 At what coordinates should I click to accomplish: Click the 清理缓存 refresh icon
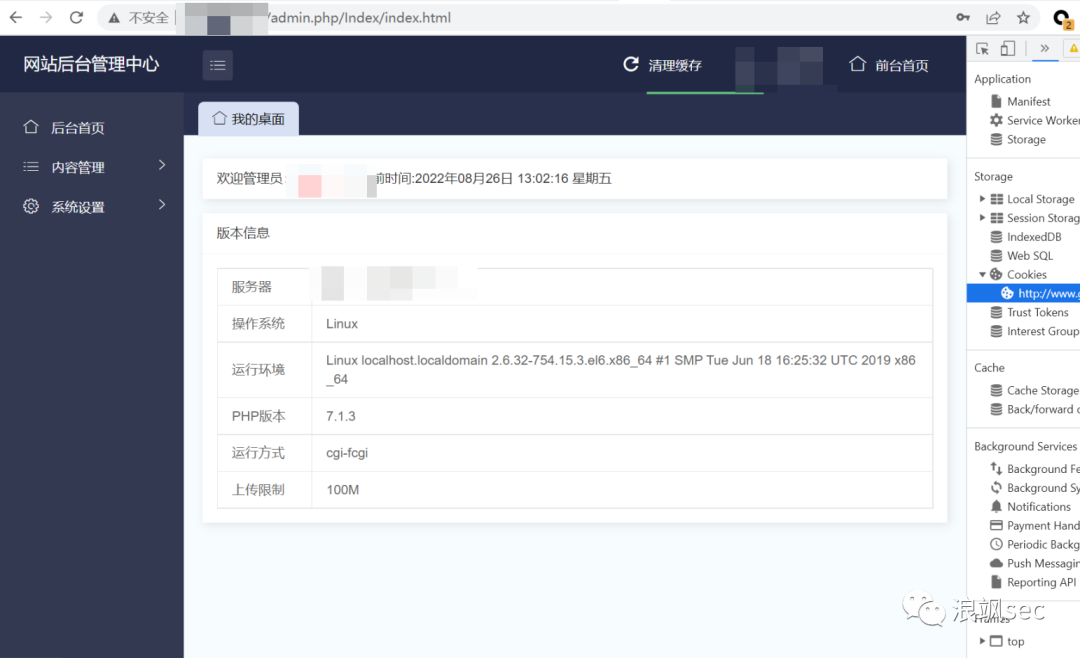pyautogui.click(x=630, y=64)
